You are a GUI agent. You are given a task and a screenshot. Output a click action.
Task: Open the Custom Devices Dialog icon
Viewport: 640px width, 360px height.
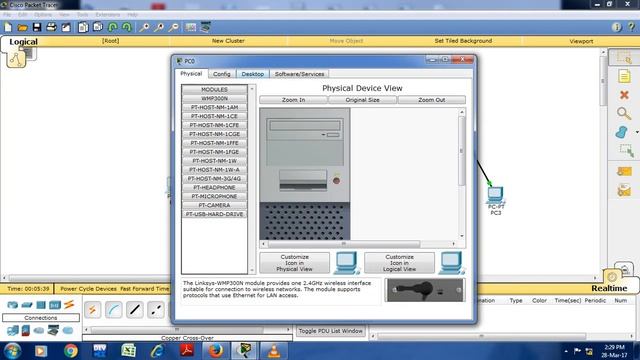205,27
